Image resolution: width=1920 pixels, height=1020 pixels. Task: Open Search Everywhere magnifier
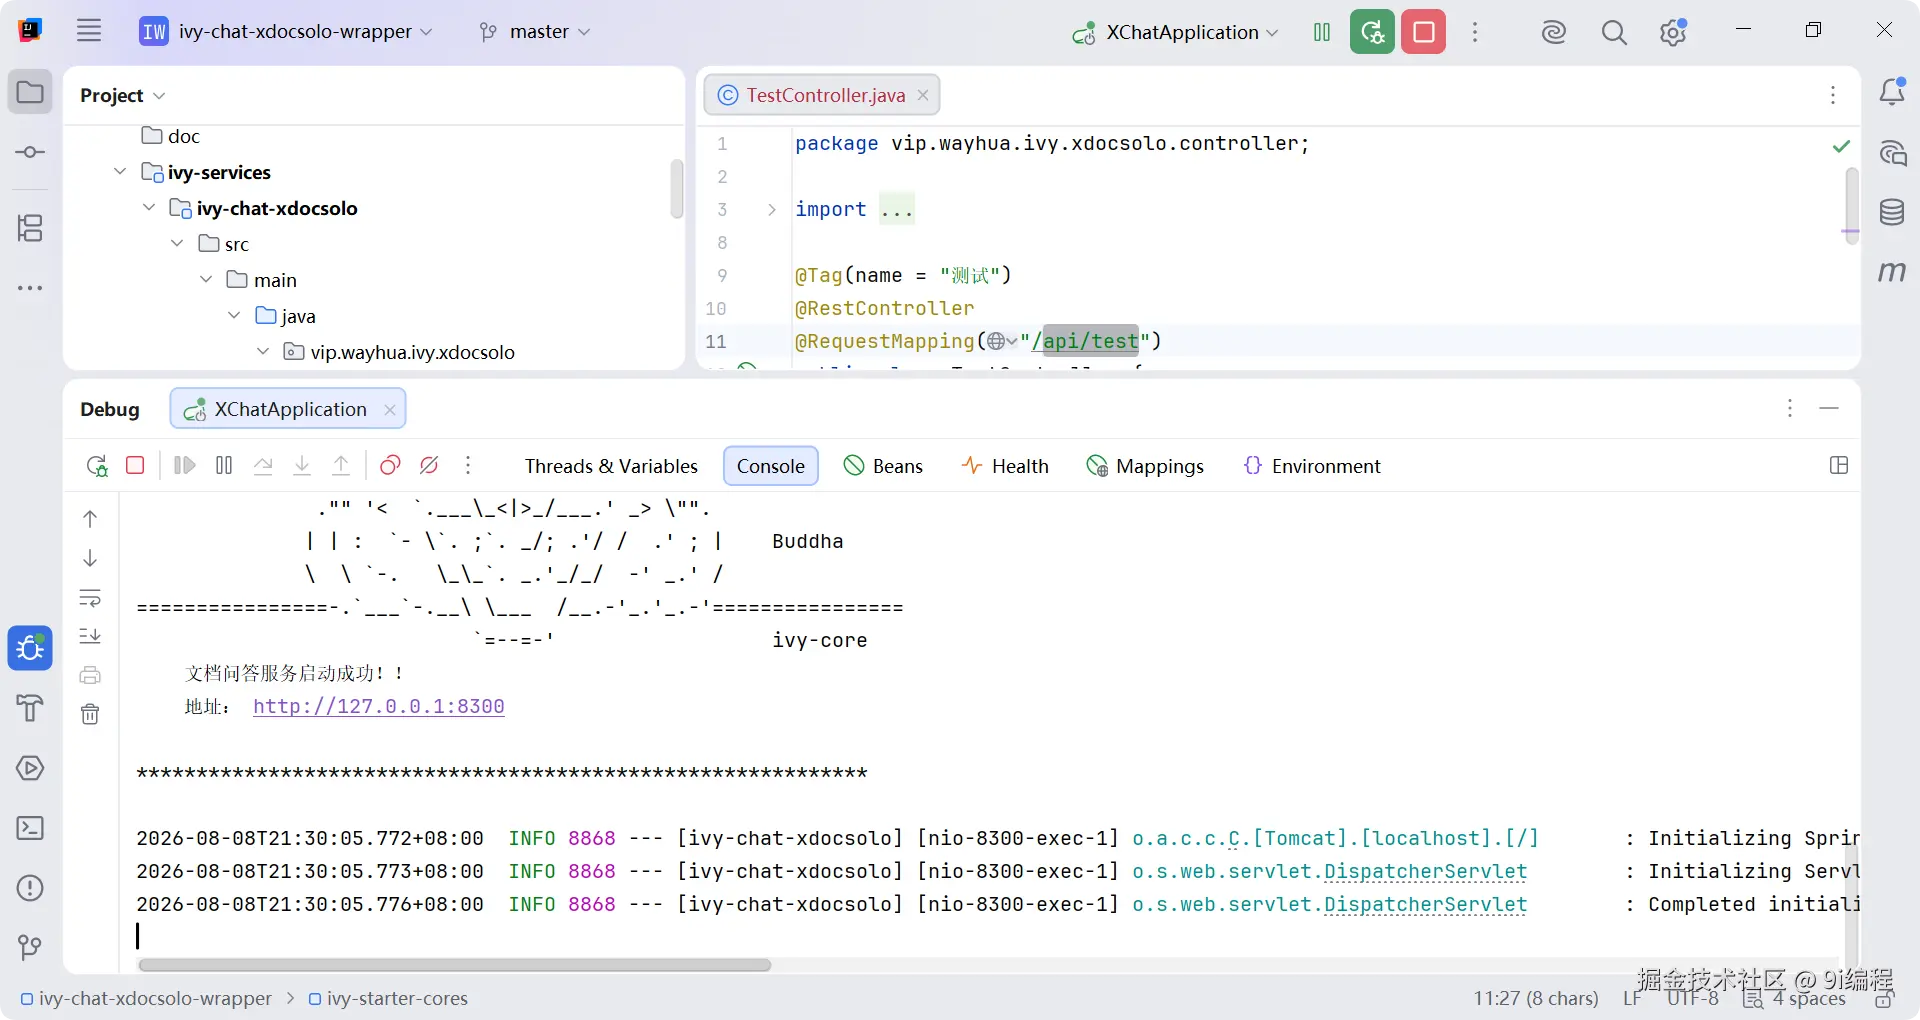coord(1614,32)
